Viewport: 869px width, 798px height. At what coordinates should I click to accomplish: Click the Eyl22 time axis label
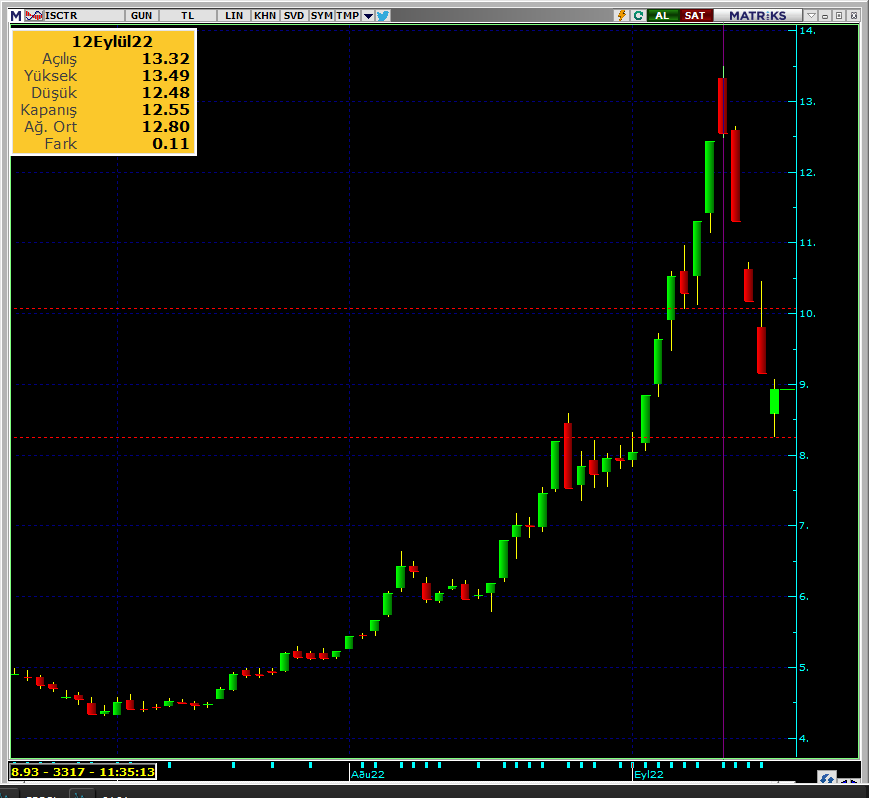pos(648,775)
